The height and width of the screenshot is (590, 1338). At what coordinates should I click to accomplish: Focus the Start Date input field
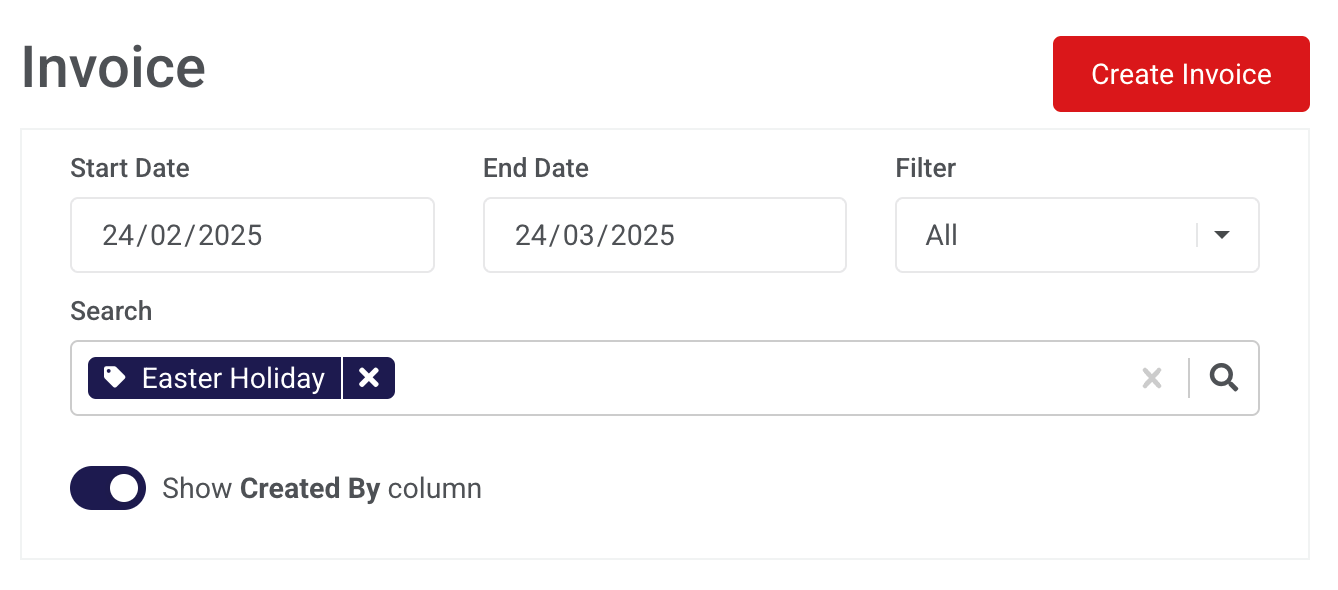click(x=252, y=235)
